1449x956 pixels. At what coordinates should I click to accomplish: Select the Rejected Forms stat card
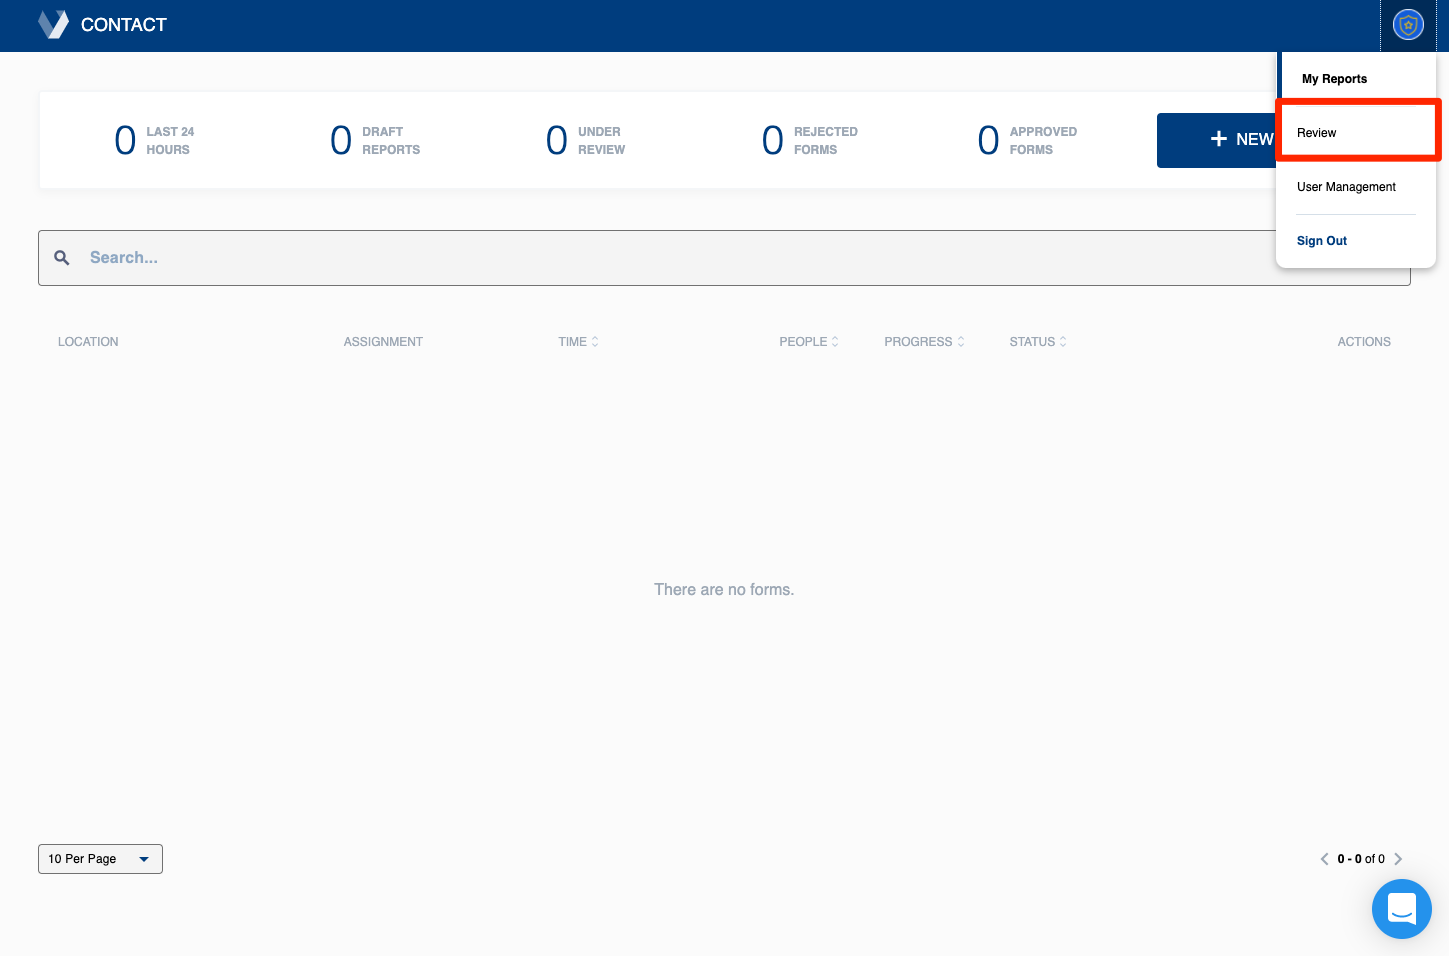810,140
